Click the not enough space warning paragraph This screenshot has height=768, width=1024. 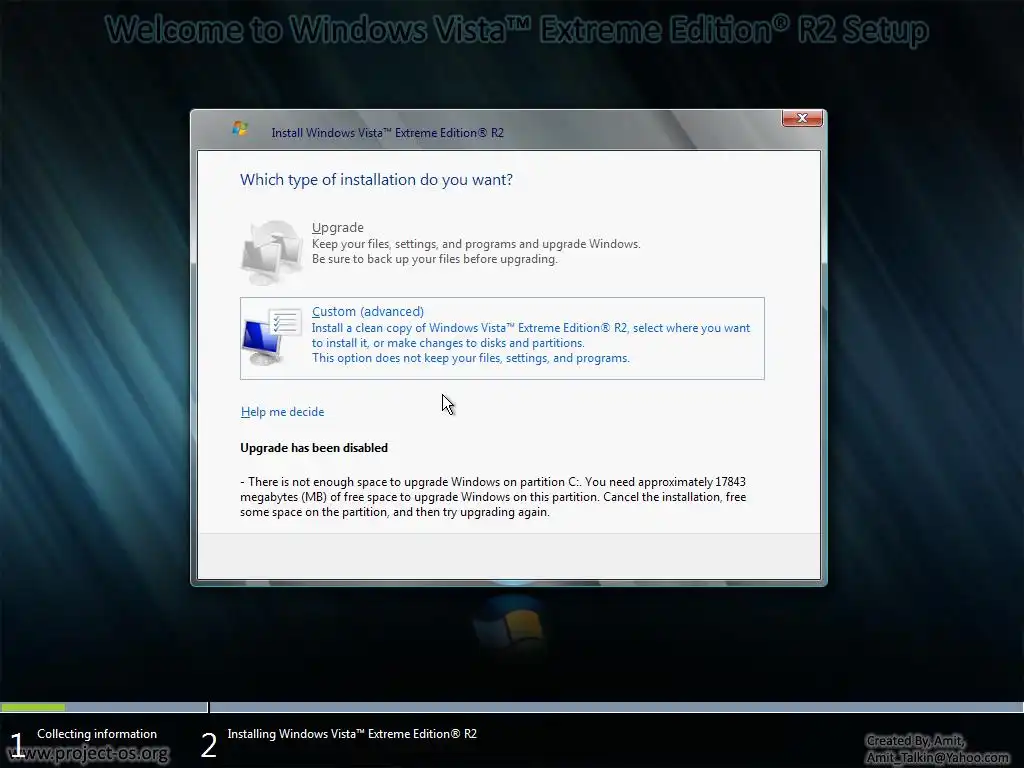[x=493, y=497]
